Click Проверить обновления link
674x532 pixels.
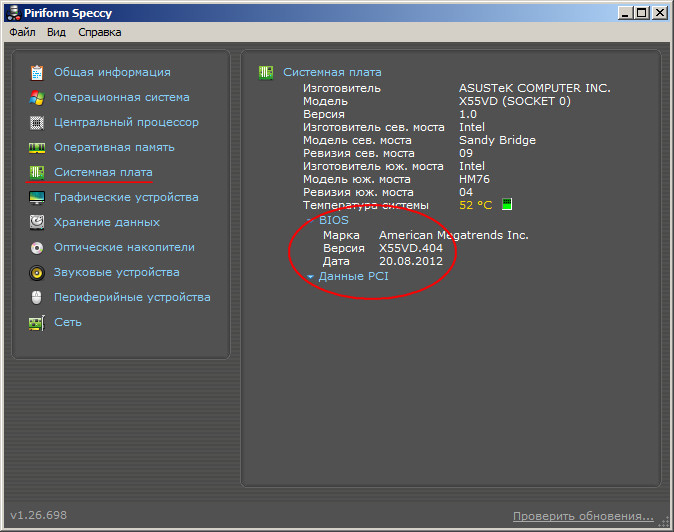[x=583, y=516]
